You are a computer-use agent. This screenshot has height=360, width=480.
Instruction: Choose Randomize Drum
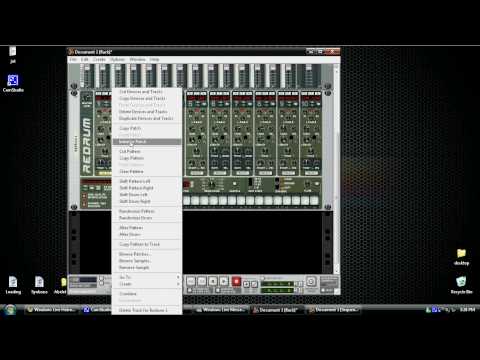(x=147, y=218)
